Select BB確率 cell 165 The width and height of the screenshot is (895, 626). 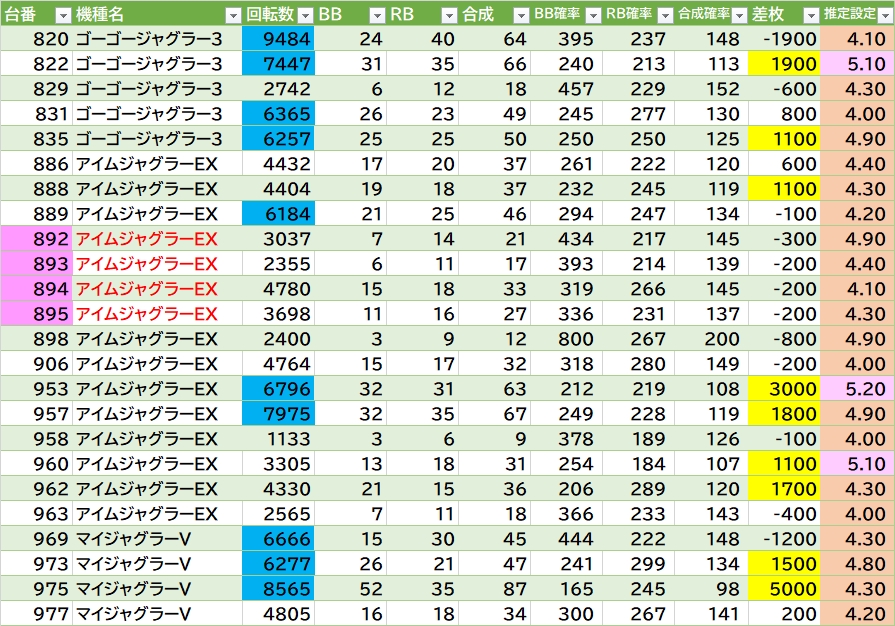click(566, 589)
